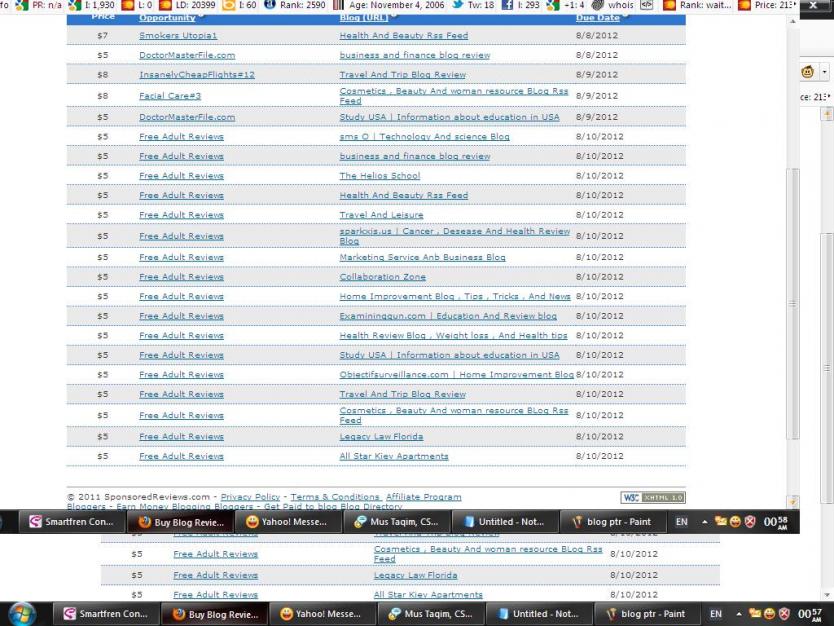Open the 'Facial Care#3' opportunity link
Screen dimensions: 834x626
170,96
